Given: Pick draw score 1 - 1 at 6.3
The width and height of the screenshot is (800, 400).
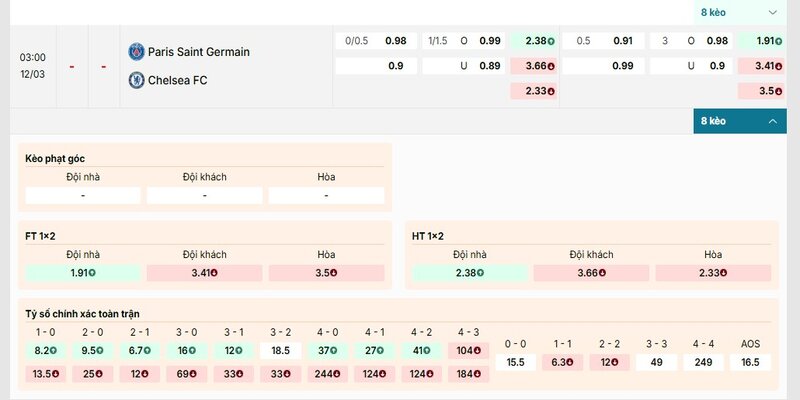Looking at the screenshot, I should (x=562, y=362).
